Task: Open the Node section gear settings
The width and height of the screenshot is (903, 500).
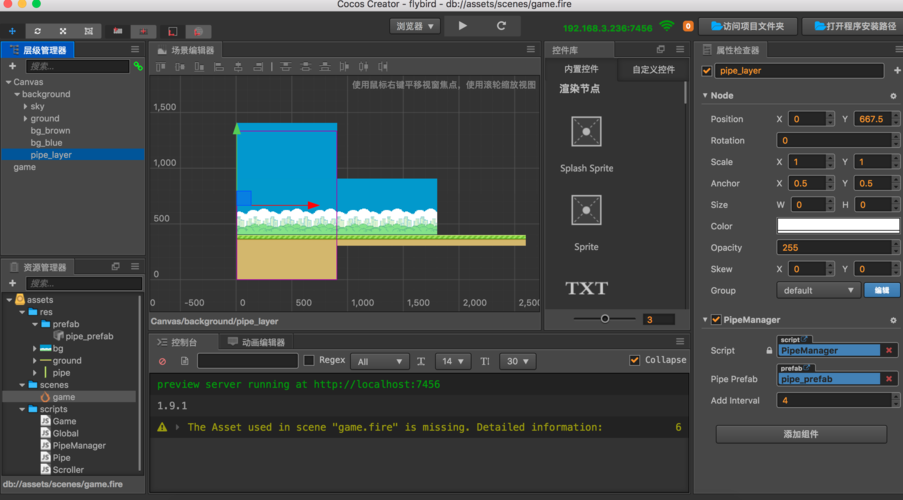Action: click(x=893, y=96)
